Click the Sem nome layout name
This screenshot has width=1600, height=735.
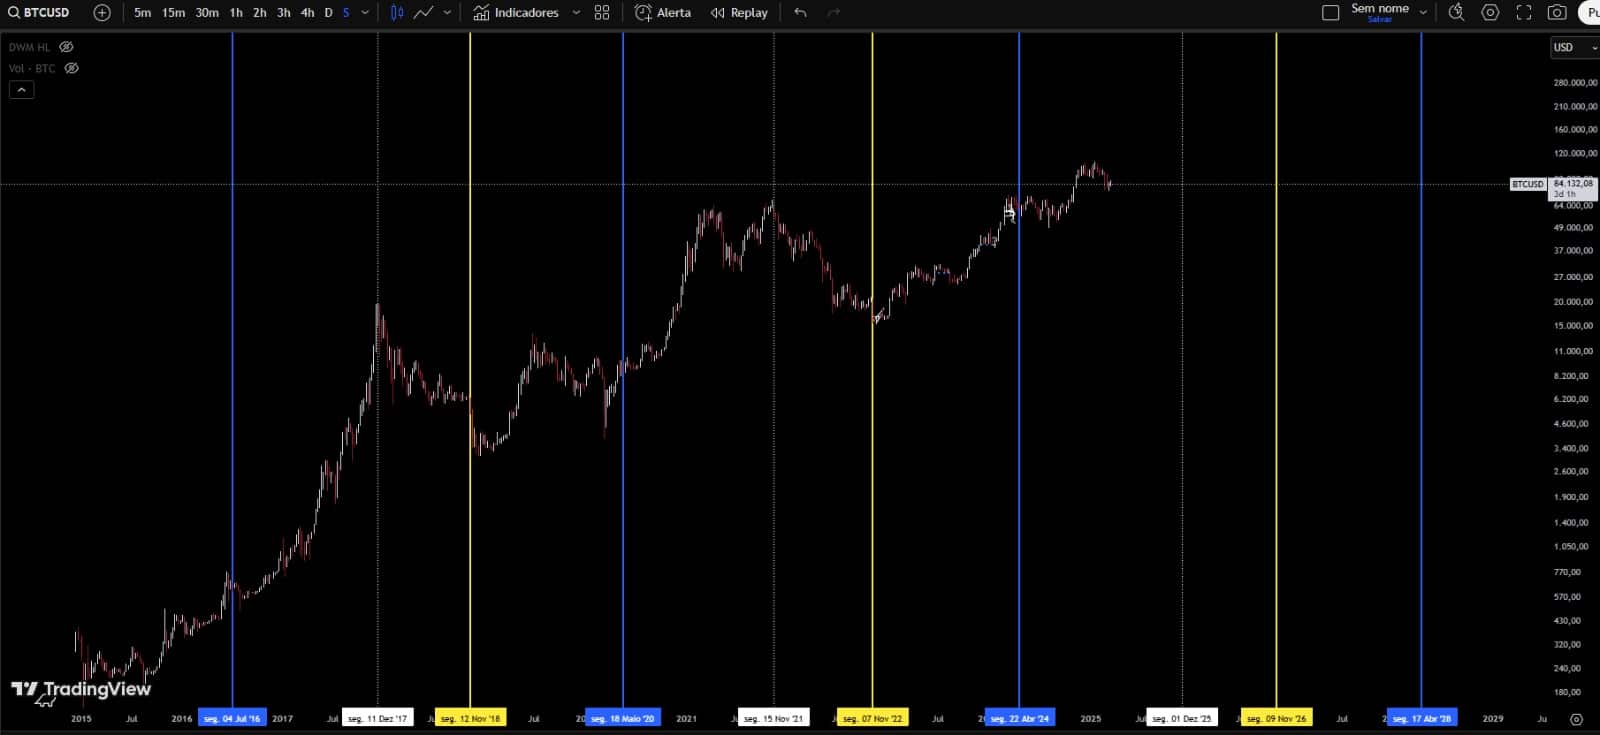pyautogui.click(x=1380, y=8)
